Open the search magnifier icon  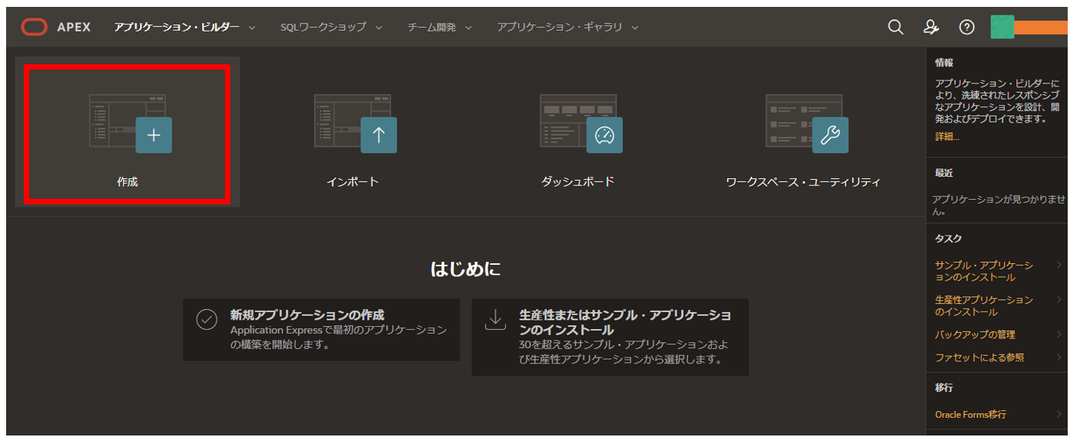[895, 27]
